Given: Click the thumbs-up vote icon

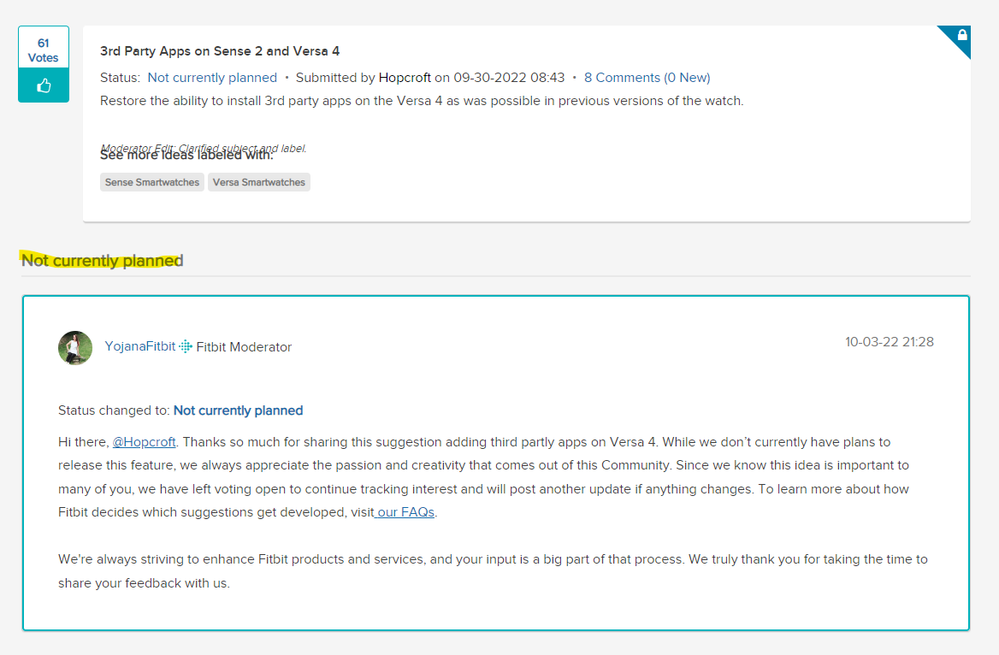Looking at the screenshot, I should (44, 86).
